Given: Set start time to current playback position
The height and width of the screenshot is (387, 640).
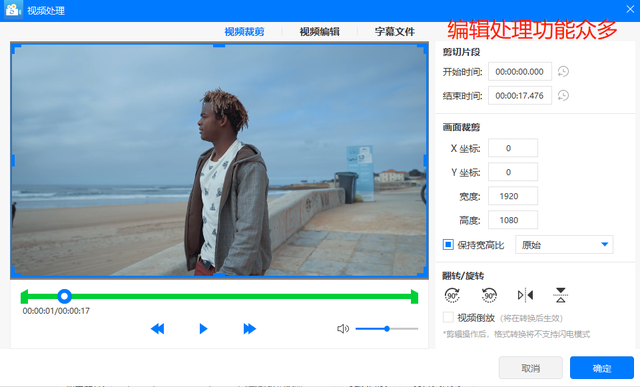Looking at the screenshot, I should click(563, 71).
